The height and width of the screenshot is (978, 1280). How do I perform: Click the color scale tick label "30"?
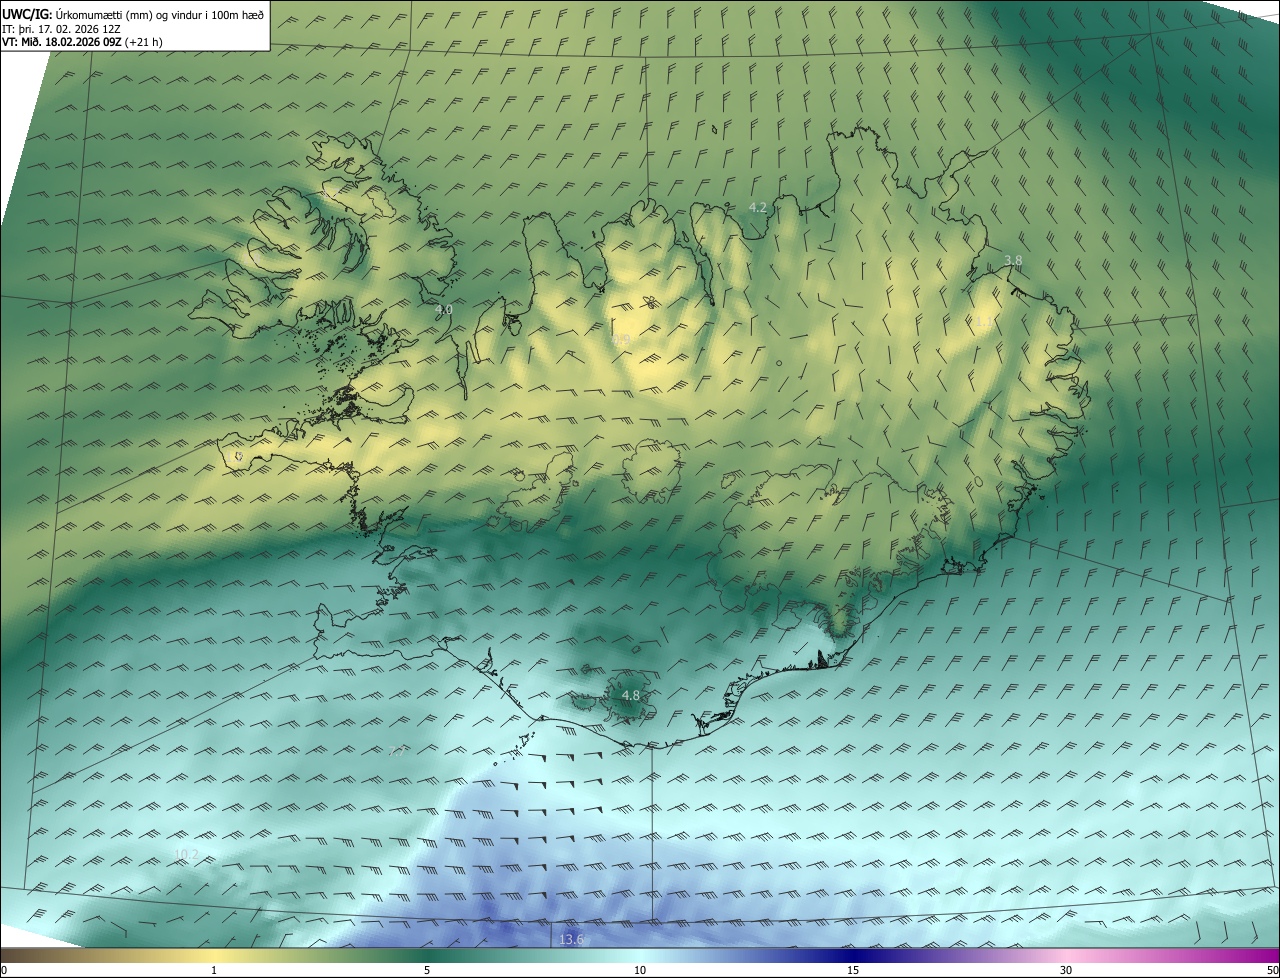coord(1066,970)
